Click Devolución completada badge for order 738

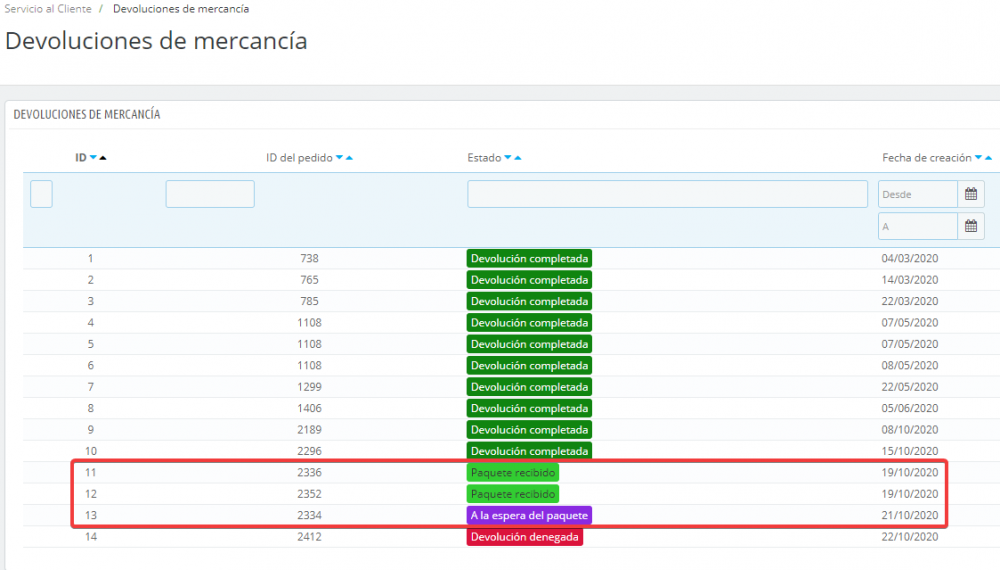click(x=529, y=258)
